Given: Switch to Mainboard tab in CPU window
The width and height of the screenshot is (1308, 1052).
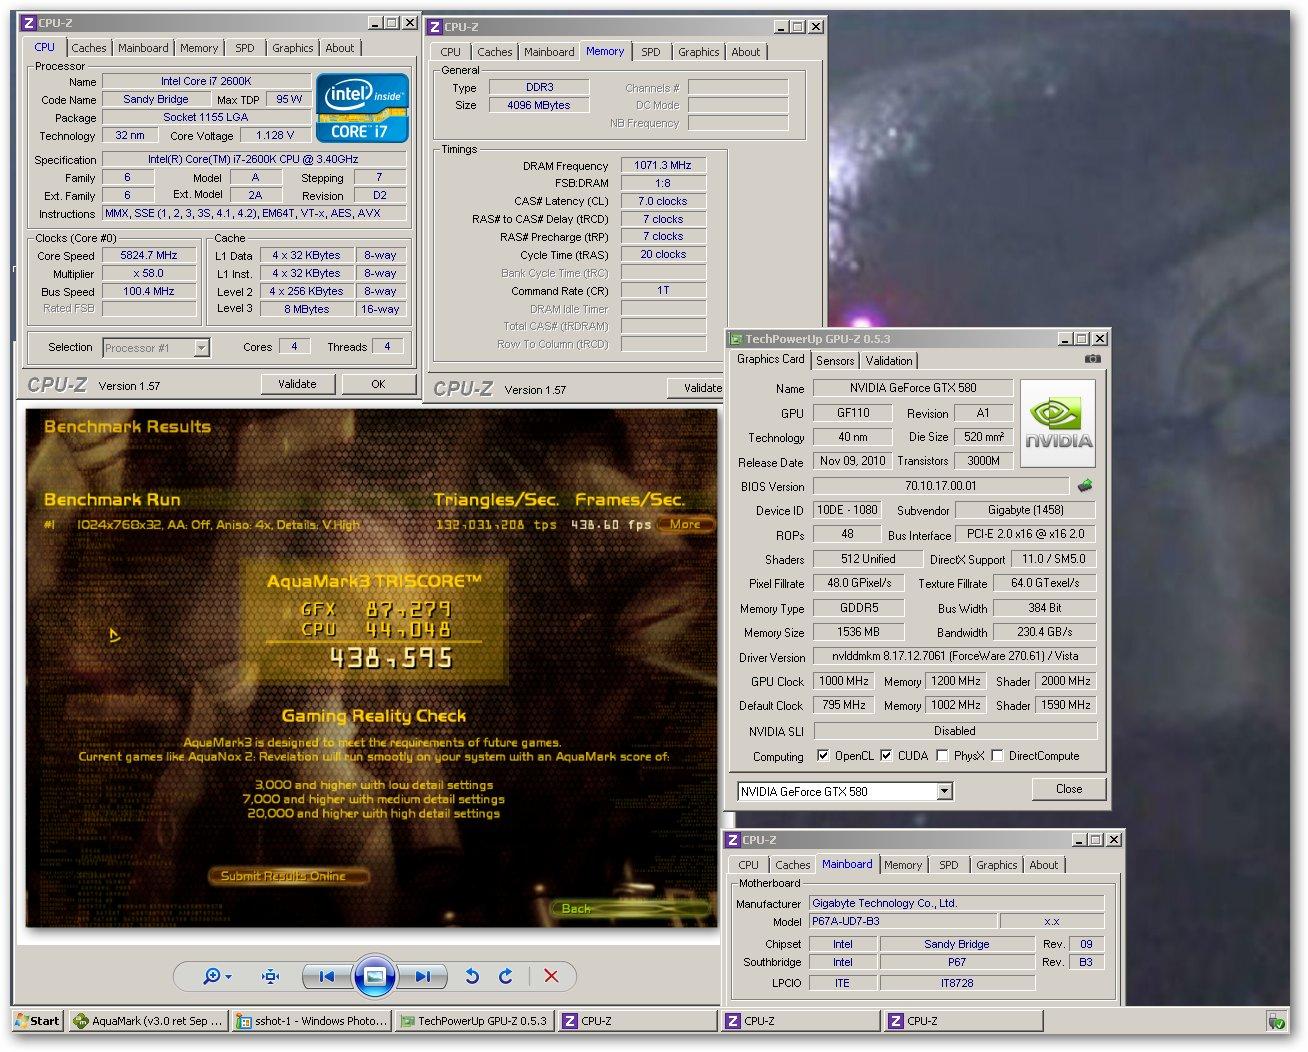Looking at the screenshot, I should pos(143,48).
